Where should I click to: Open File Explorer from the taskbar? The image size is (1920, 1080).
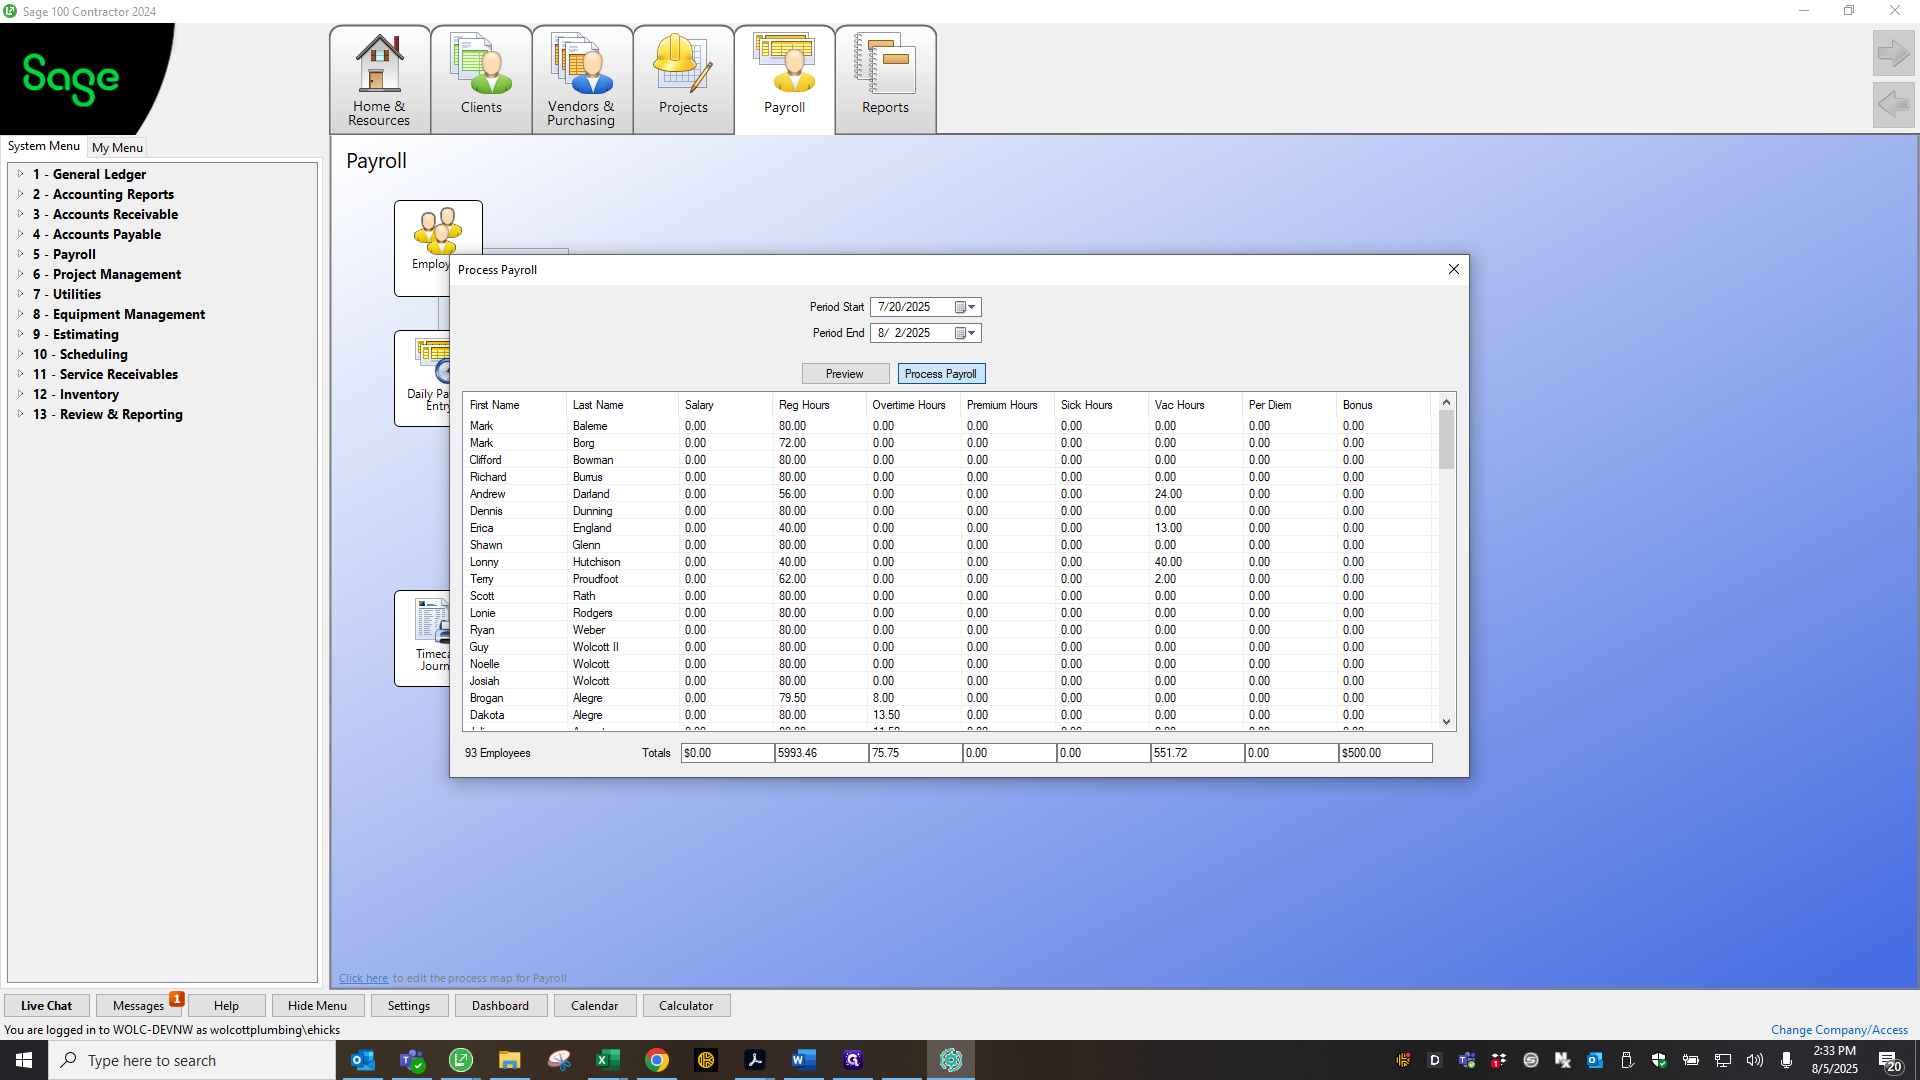pos(510,1060)
